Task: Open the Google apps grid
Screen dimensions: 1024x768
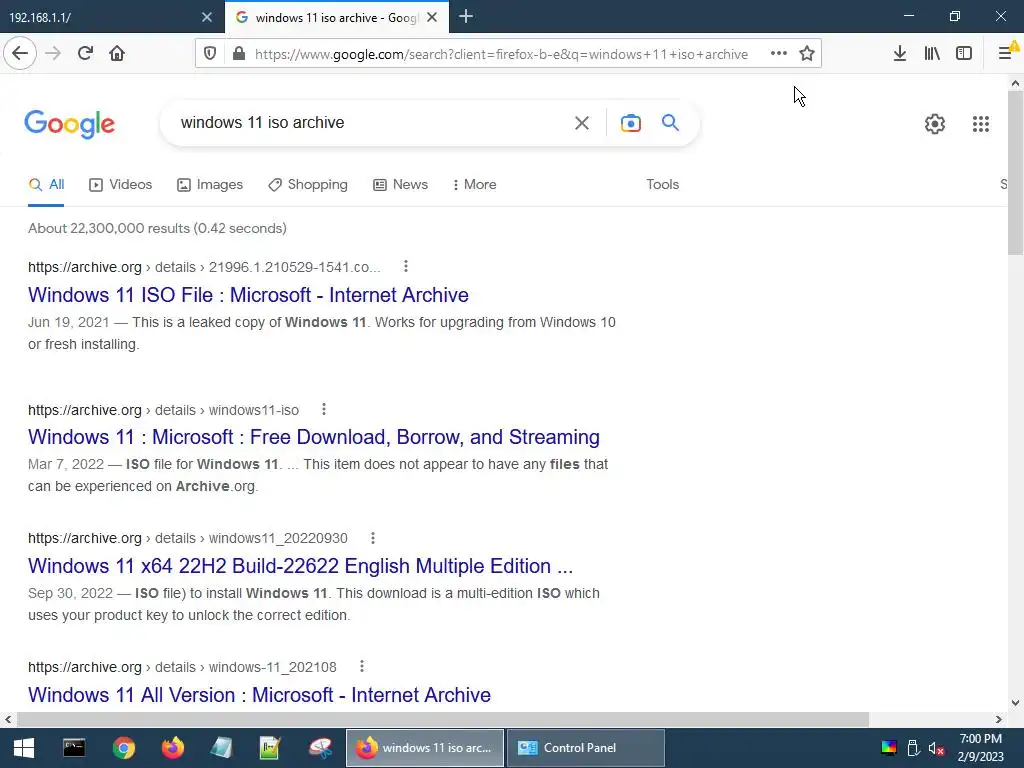Action: [x=981, y=124]
